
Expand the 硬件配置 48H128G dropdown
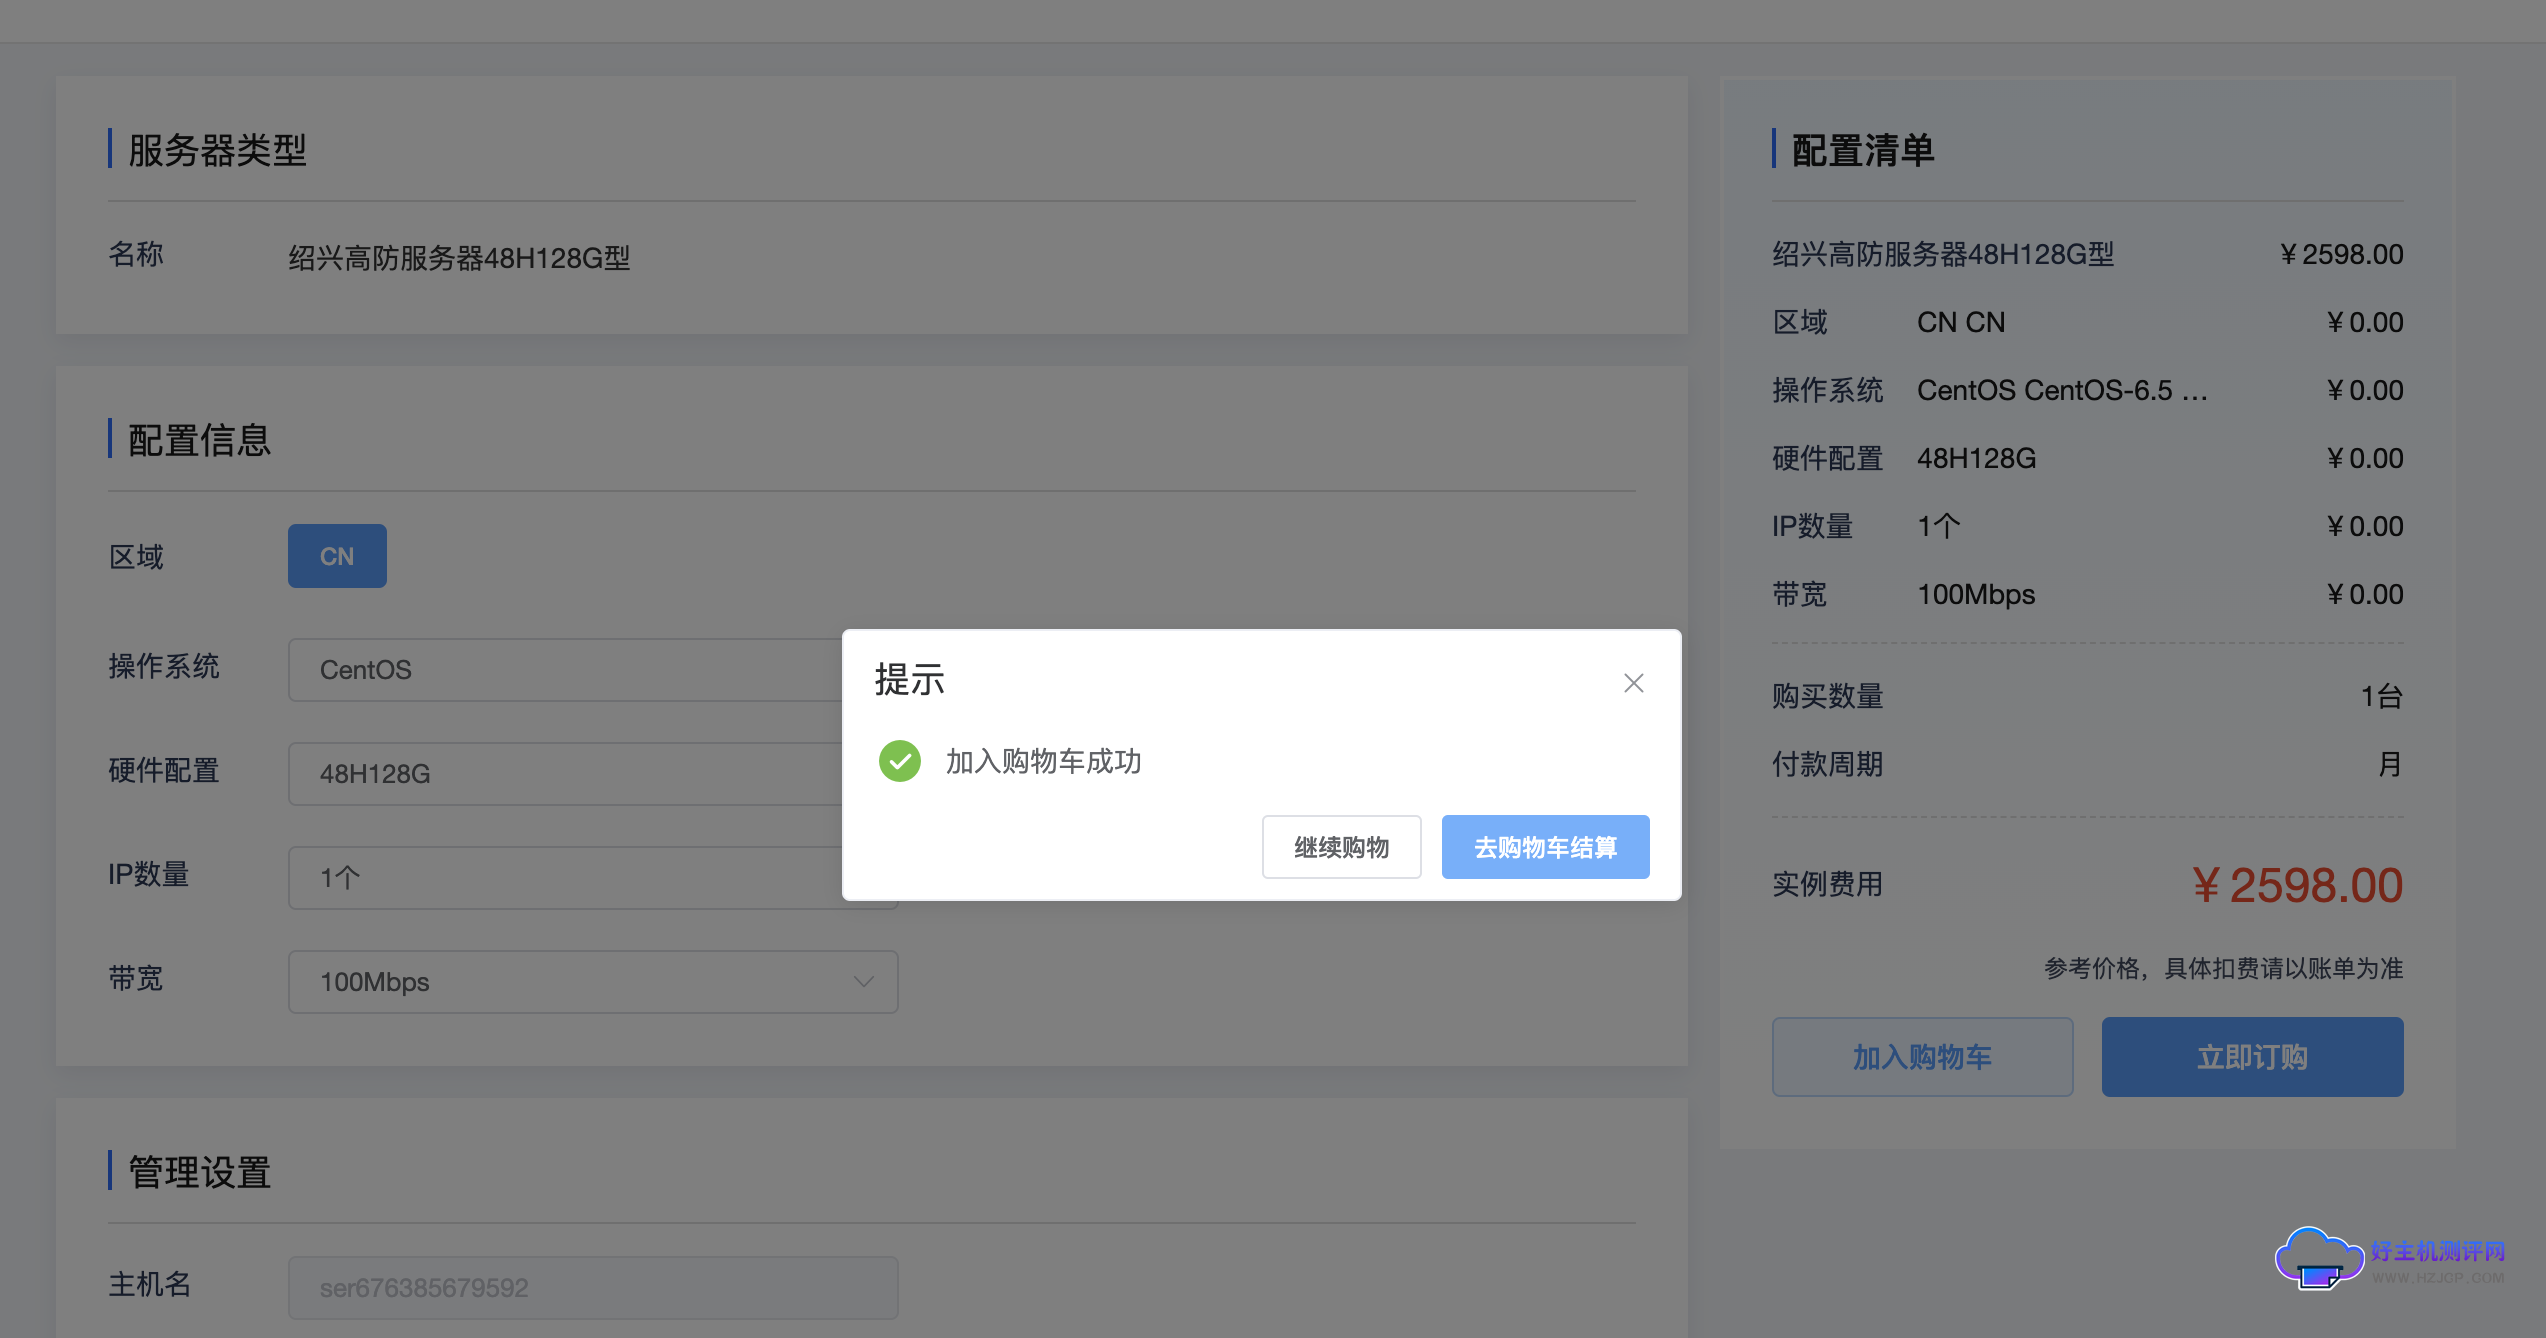tap(565, 774)
